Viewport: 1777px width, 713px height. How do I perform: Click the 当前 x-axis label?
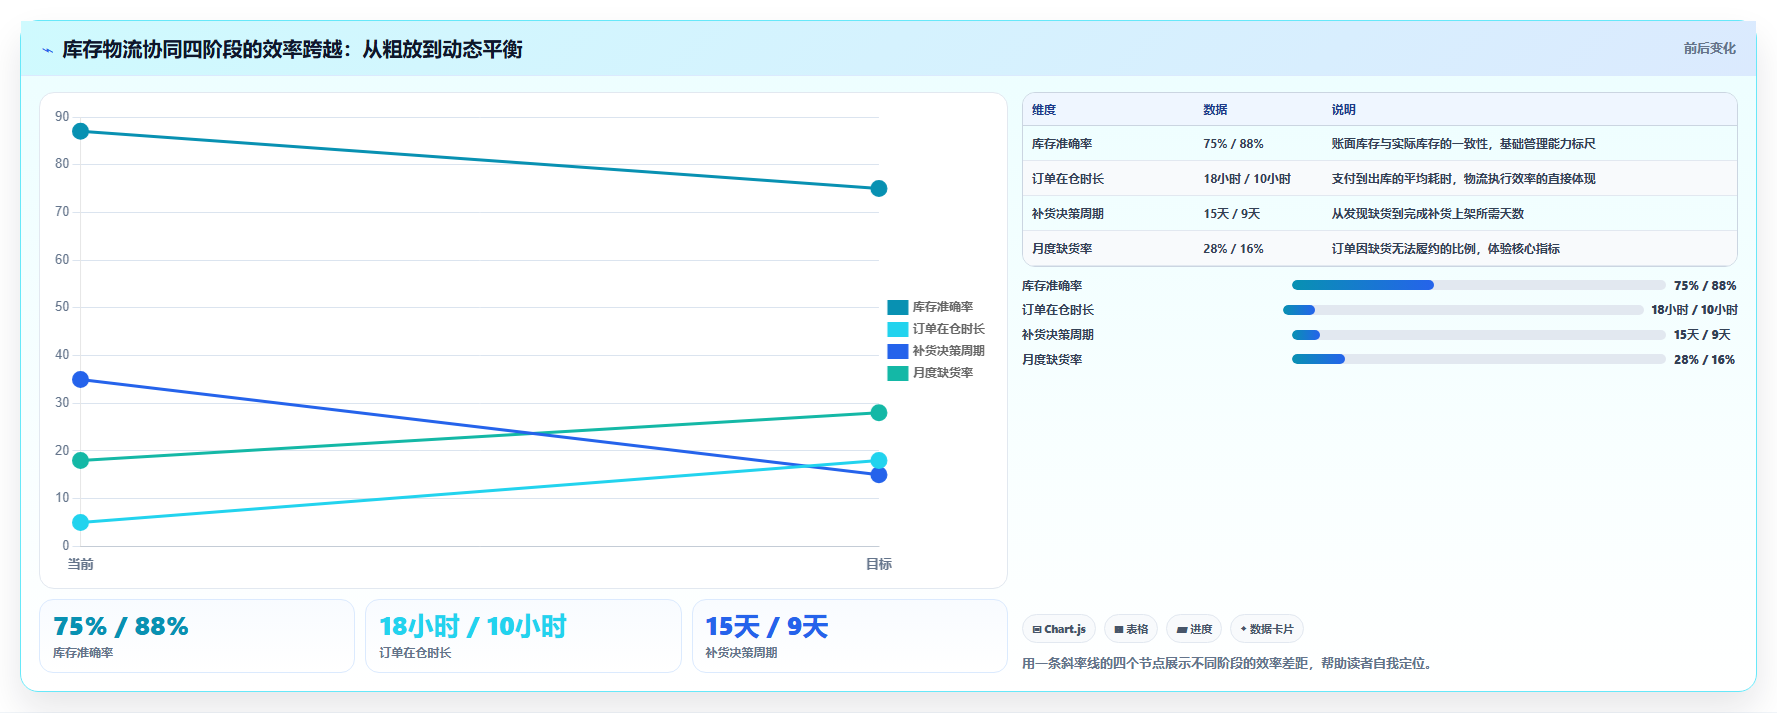[x=81, y=564]
